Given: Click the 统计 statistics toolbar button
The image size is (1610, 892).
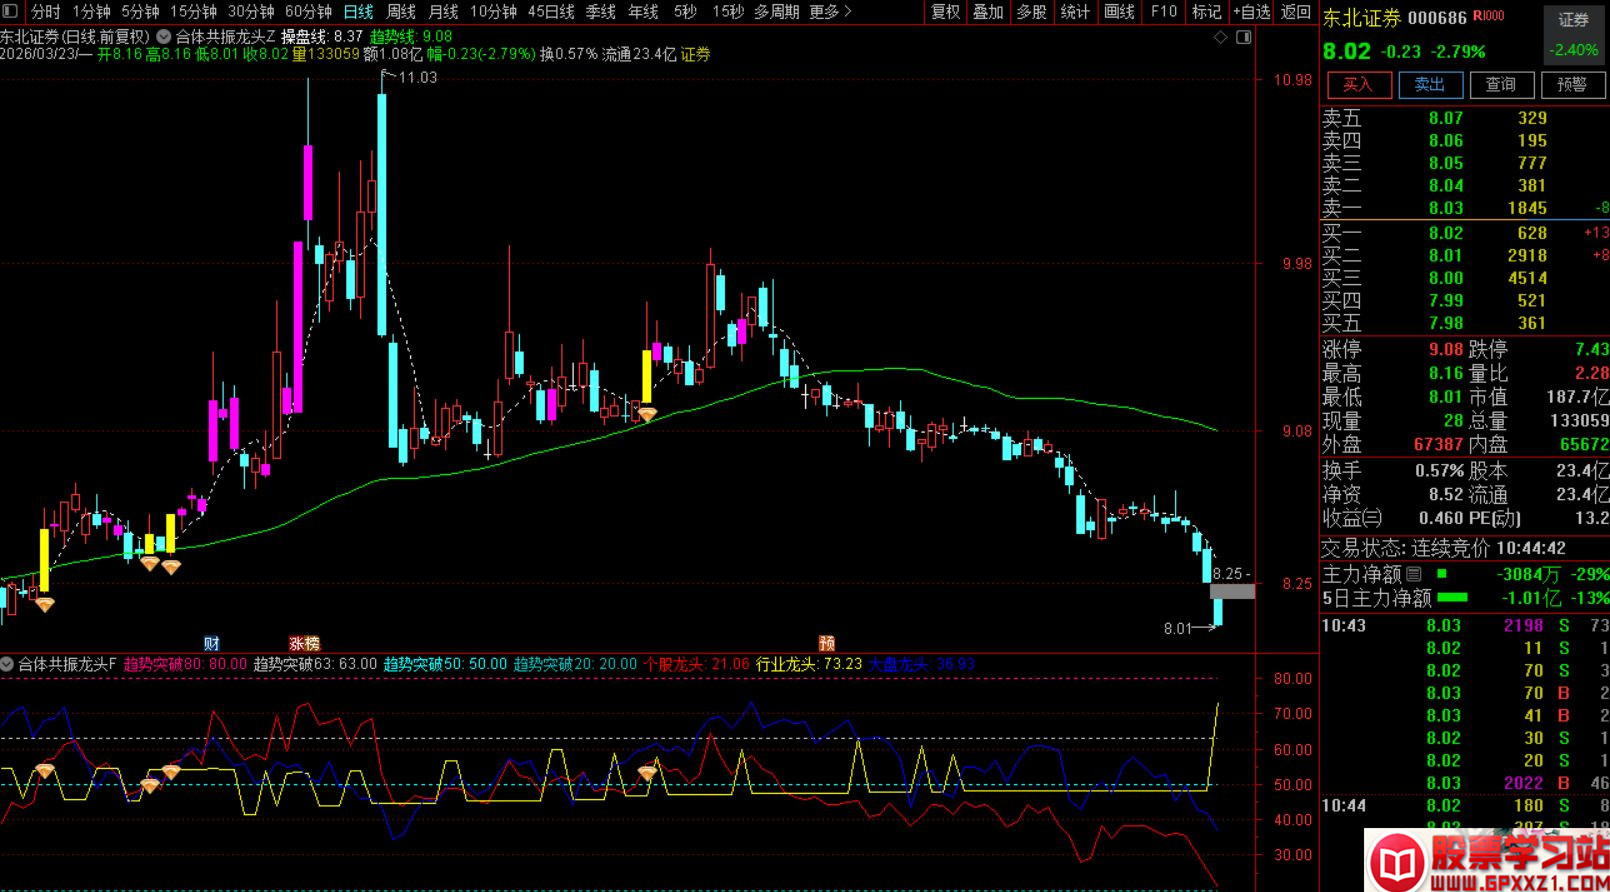Looking at the screenshot, I should pos(1075,11).
